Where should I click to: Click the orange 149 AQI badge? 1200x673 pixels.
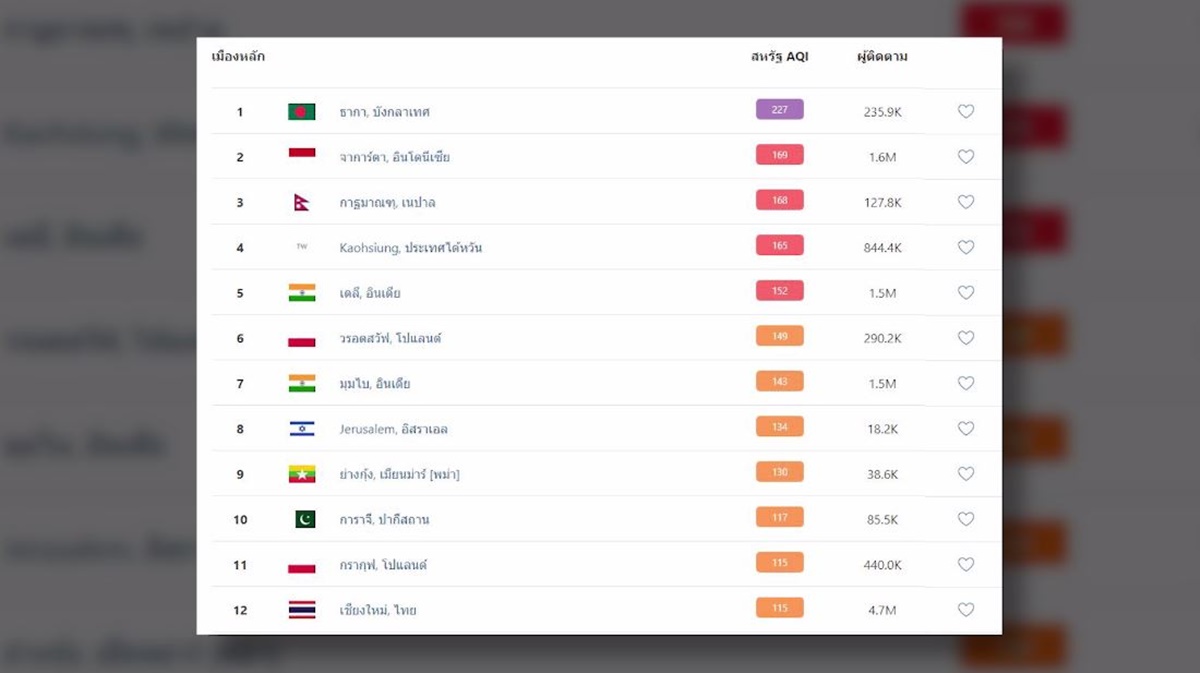click(x=779, y=336)
